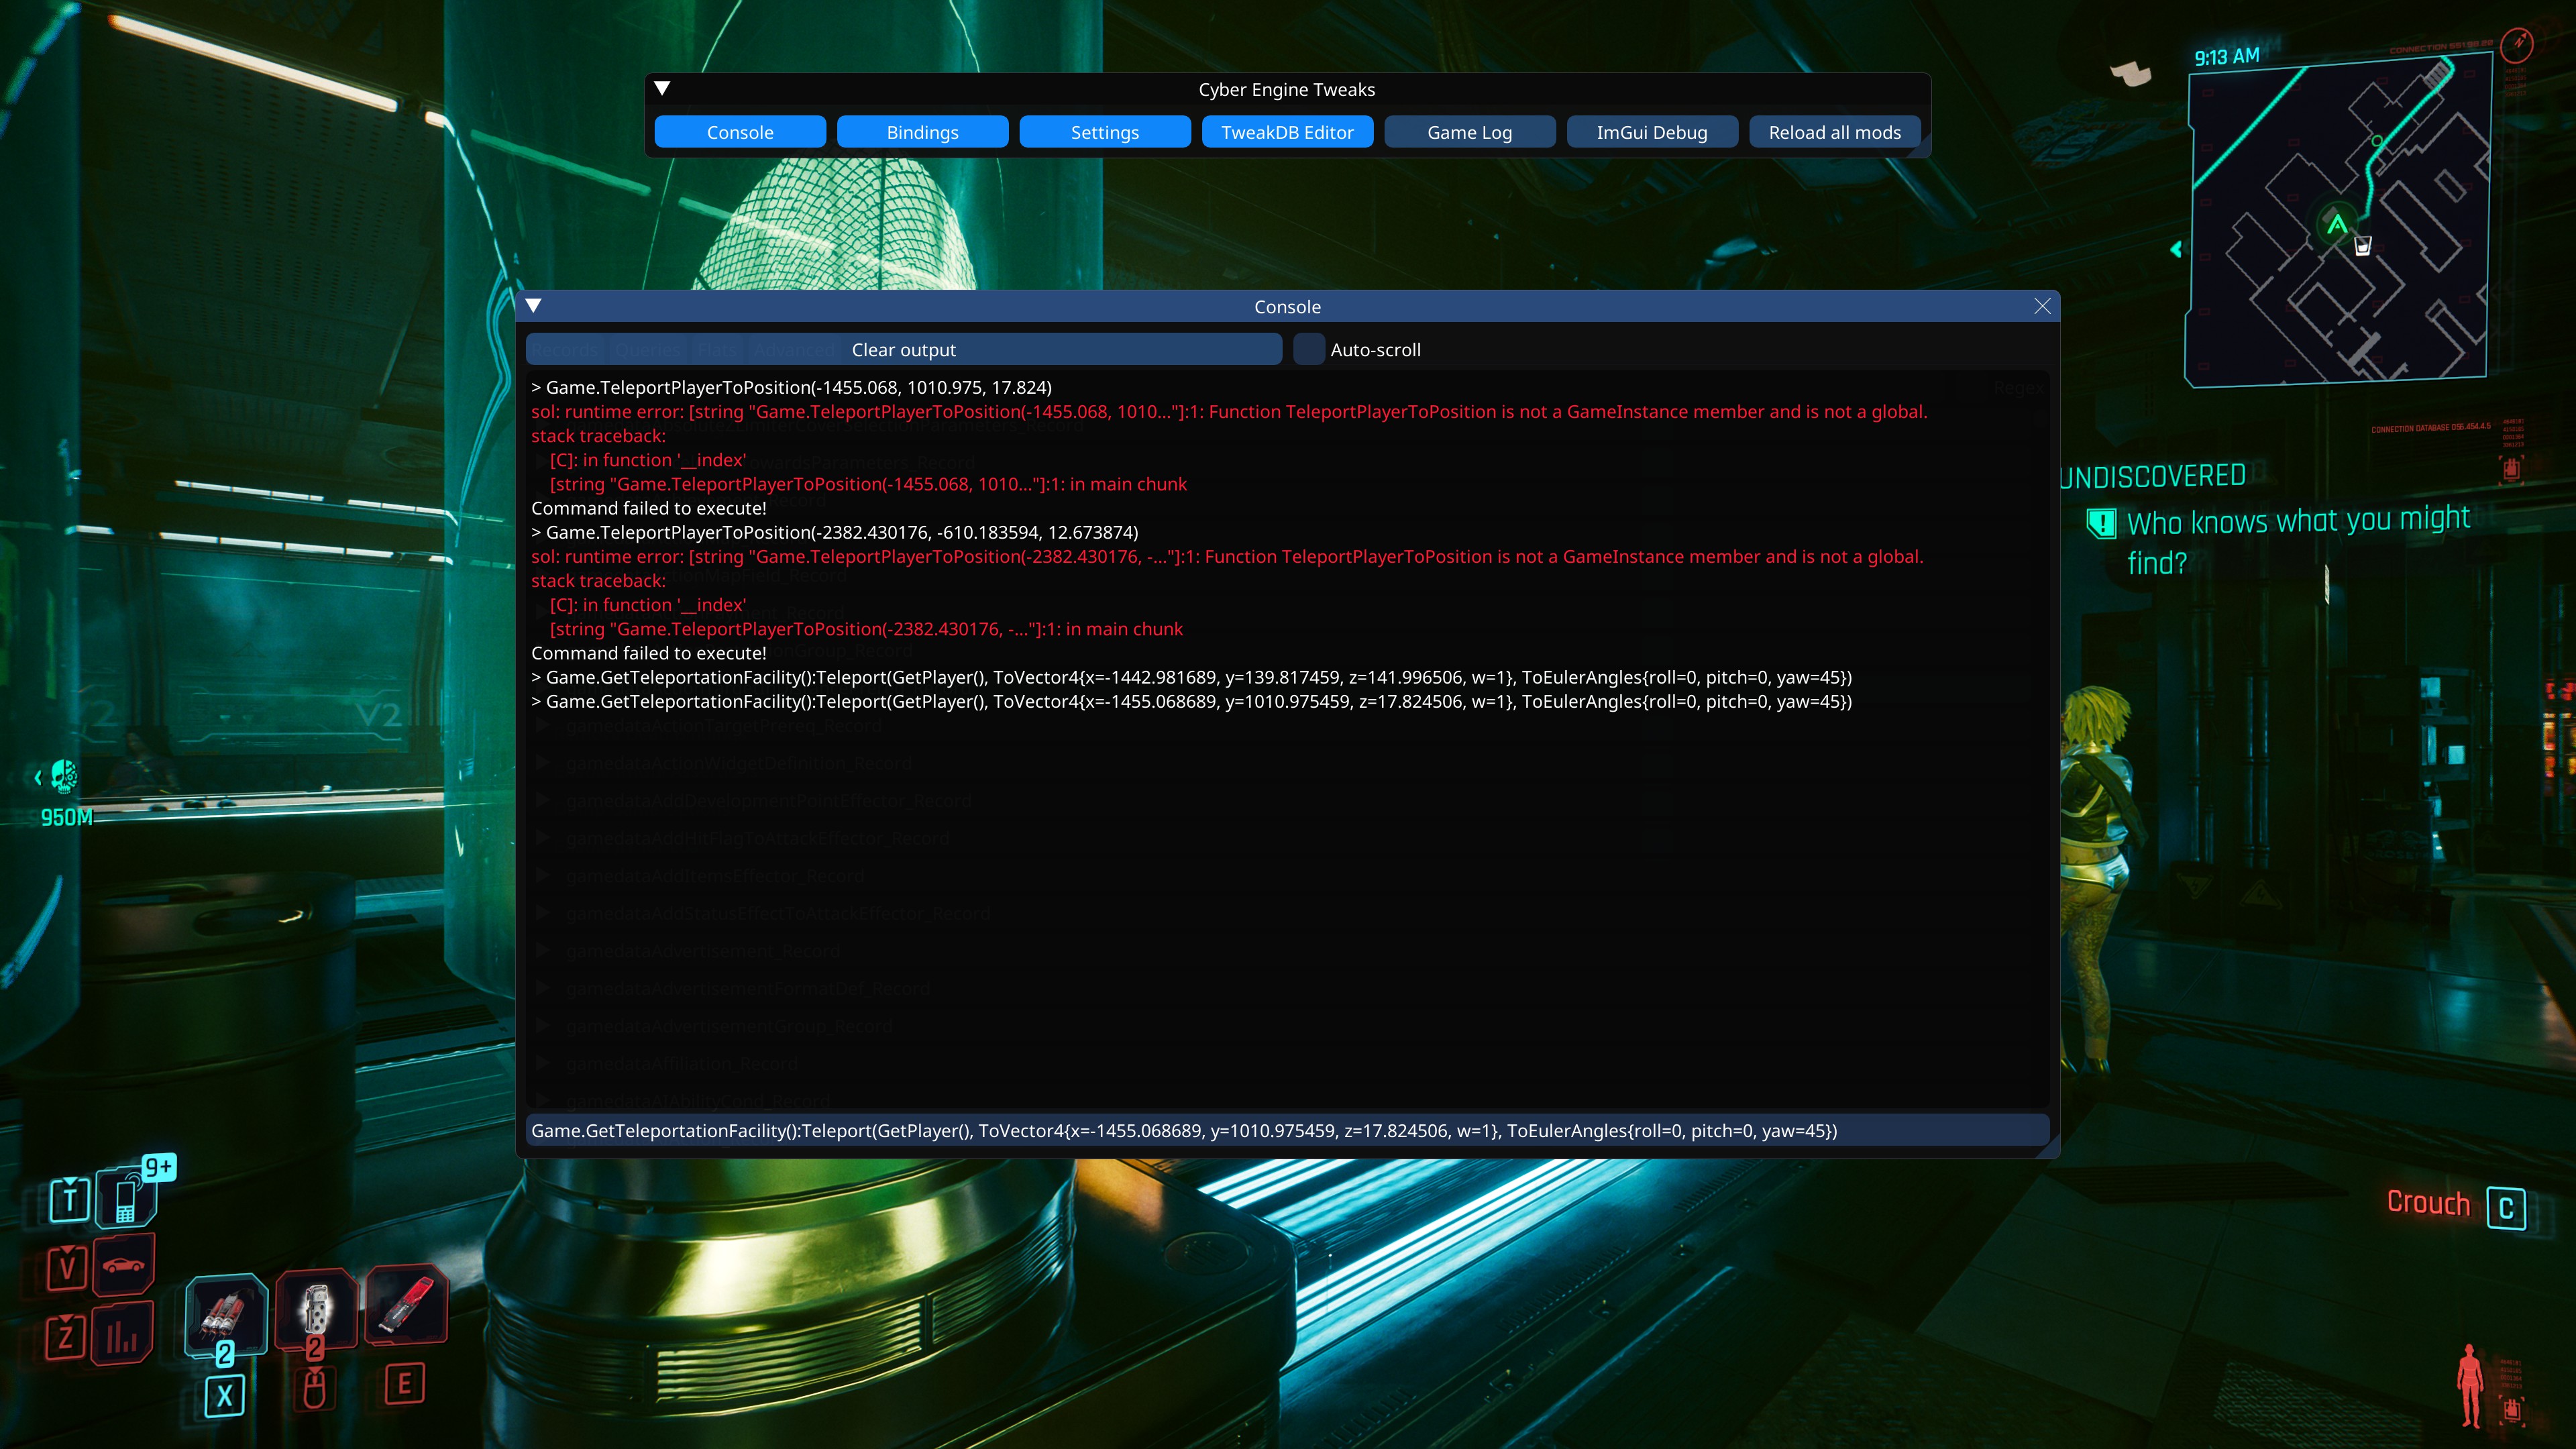Click the phone icon with 9+ badge

tap(126, 1199)
